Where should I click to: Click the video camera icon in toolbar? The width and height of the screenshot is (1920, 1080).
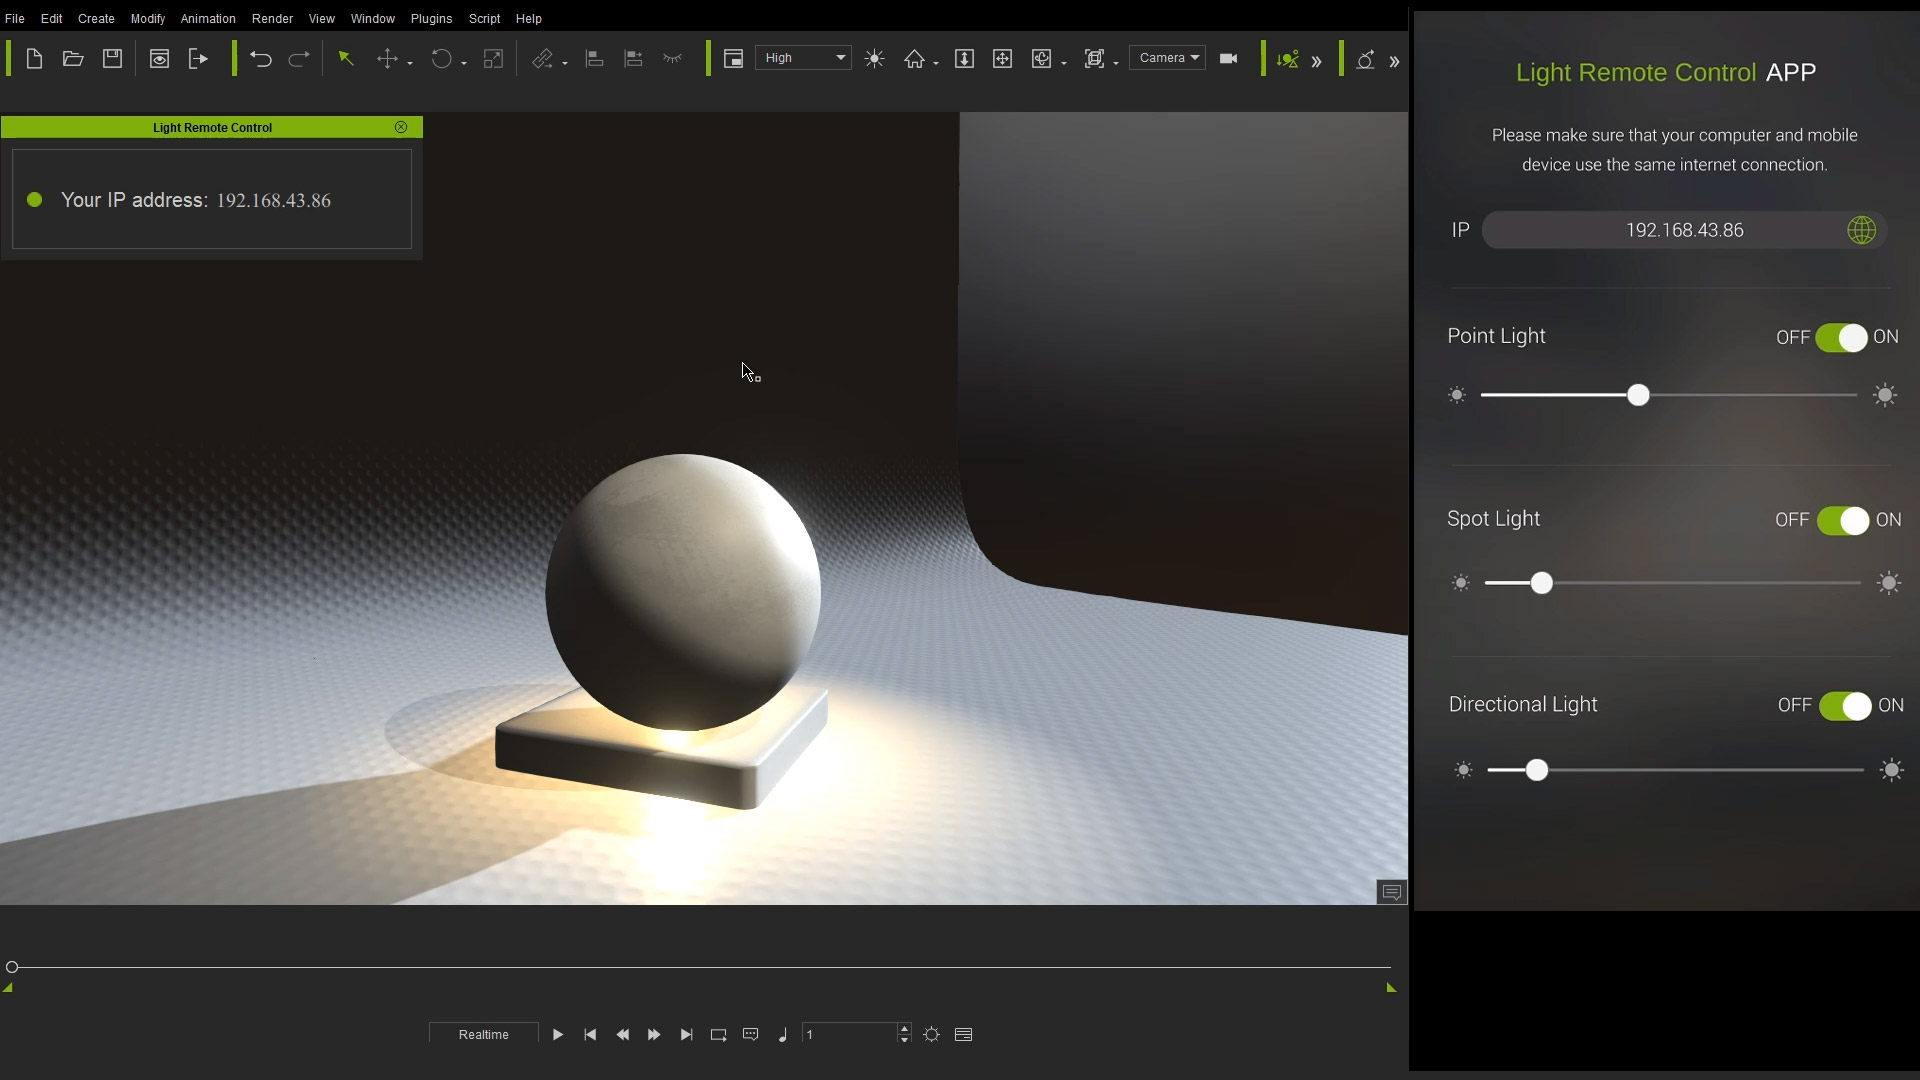pyautogui.click(x=1229, y=59)
